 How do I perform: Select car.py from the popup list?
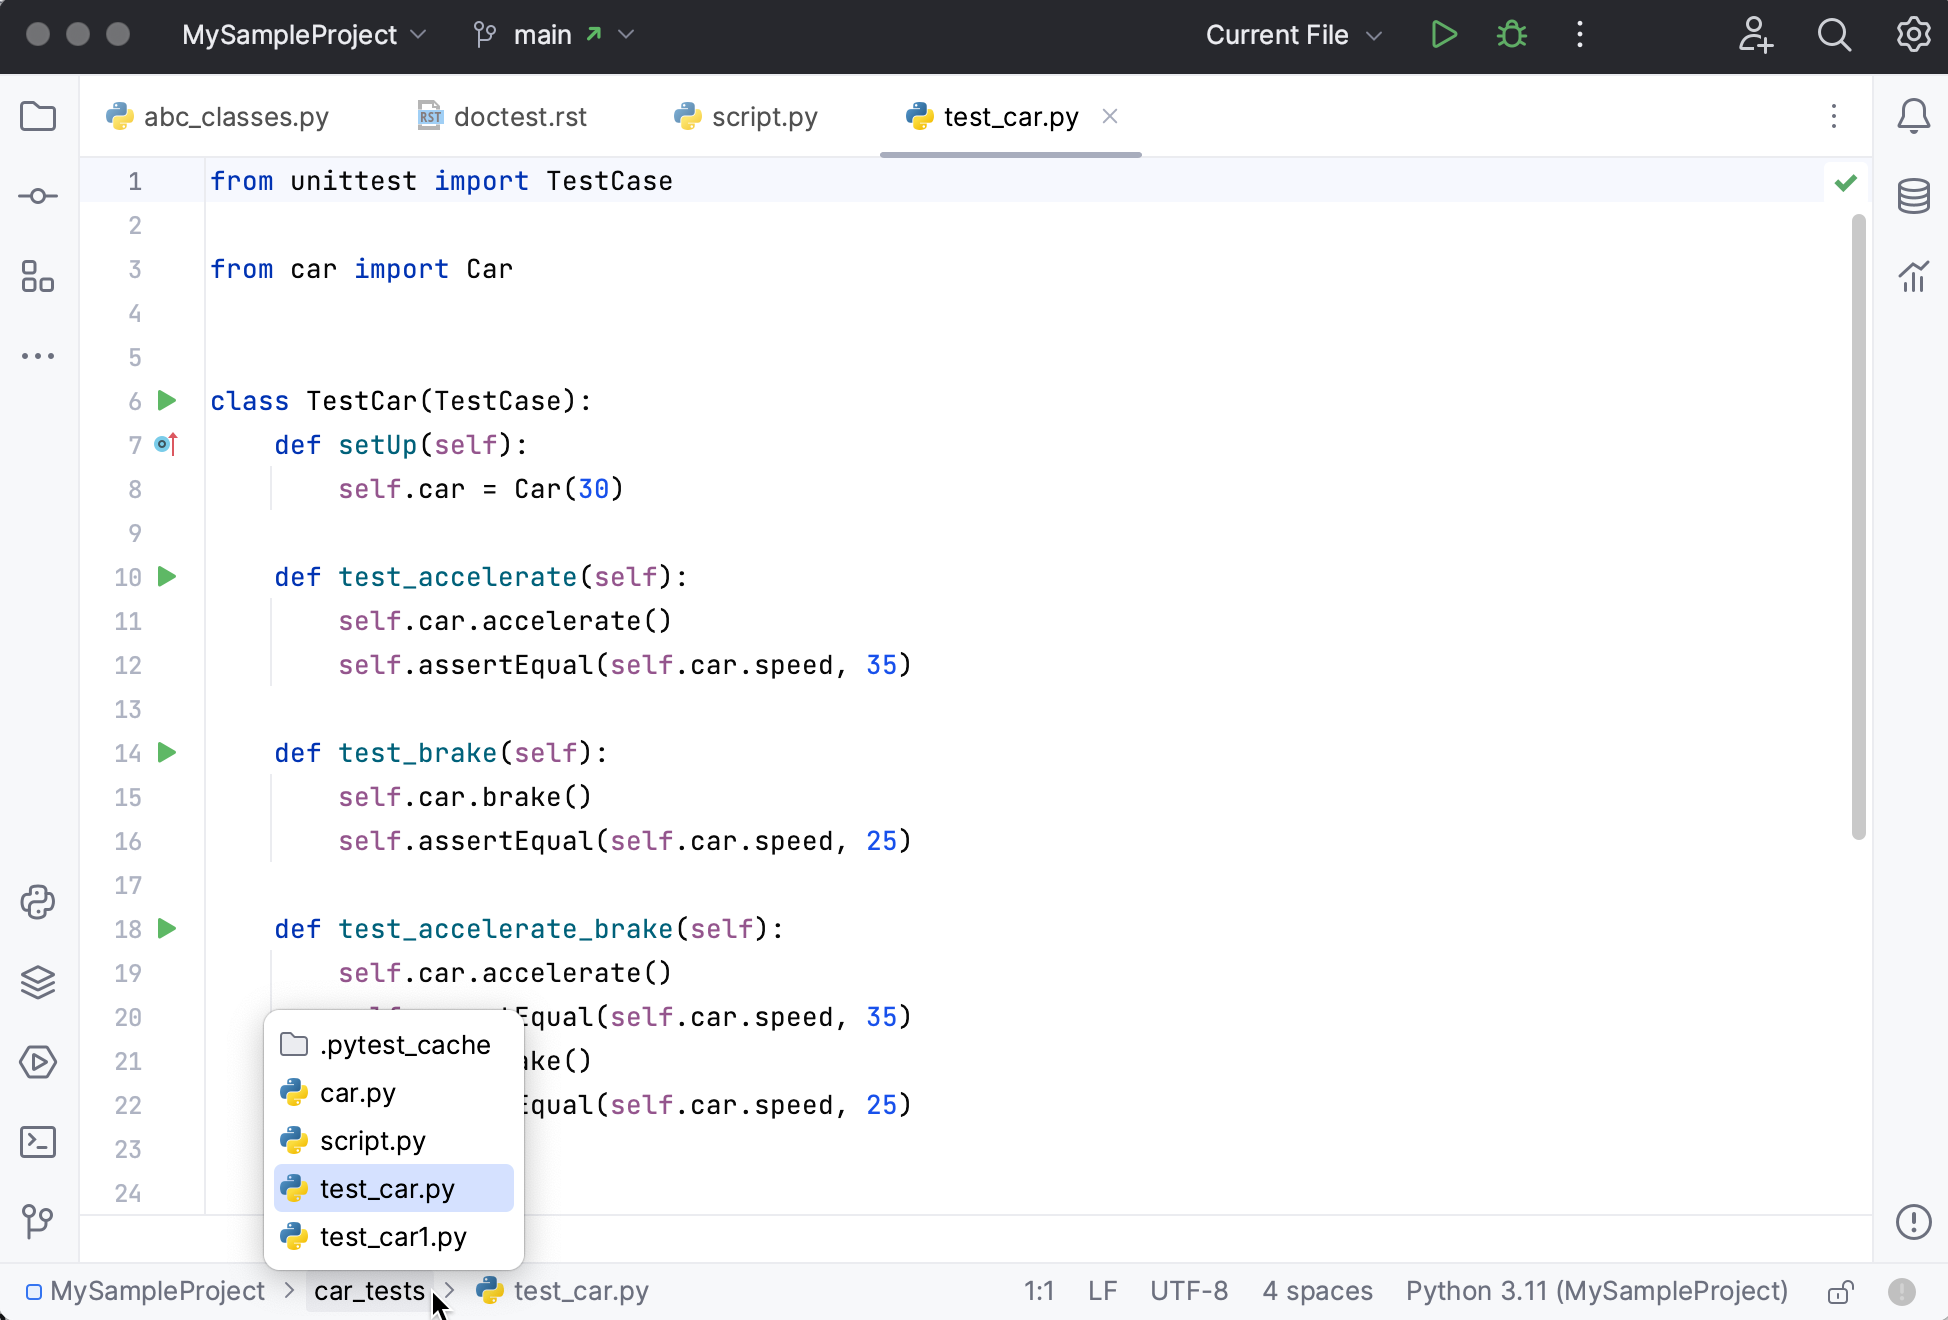pyautogui.click(x=358, y=1092)
